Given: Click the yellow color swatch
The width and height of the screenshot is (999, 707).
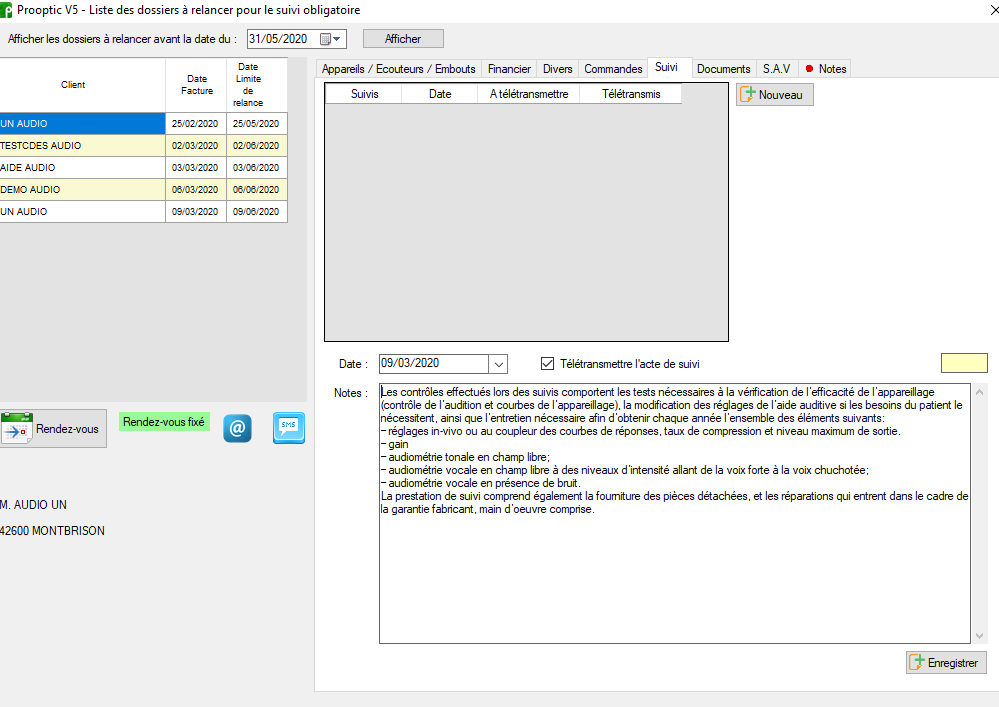Looking at the screenshot, I should (964, 363).
